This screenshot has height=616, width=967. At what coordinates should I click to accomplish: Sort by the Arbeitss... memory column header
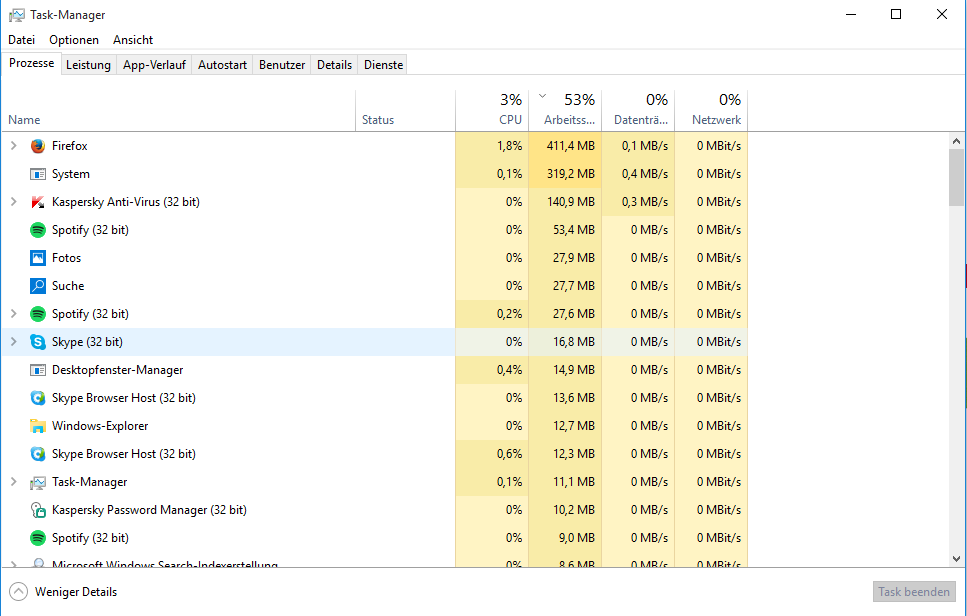(x=565, y=111)
